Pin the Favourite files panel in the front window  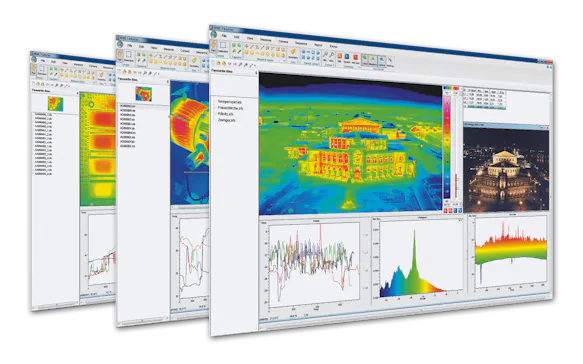tap(257, 73)
